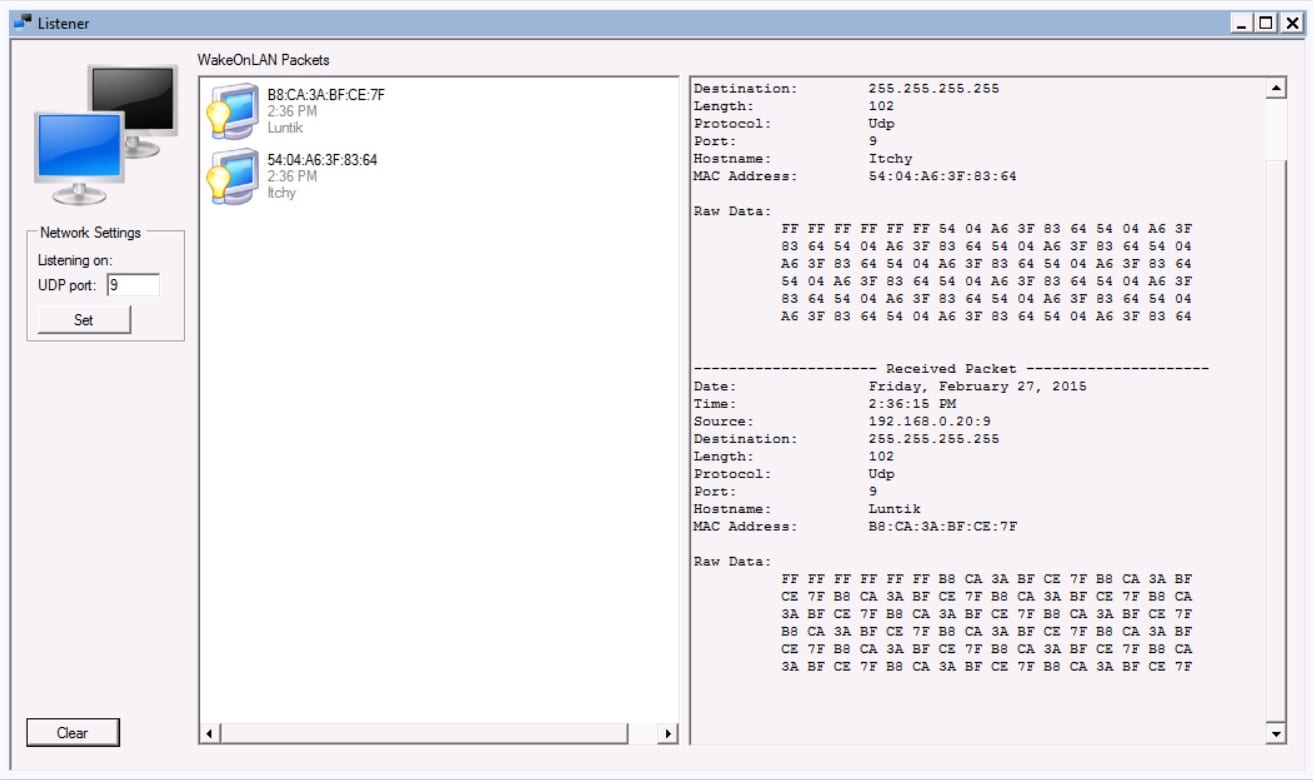Click the computer icon beside B8:CA:3A:BF:CE:7F

tap(232, 111)
